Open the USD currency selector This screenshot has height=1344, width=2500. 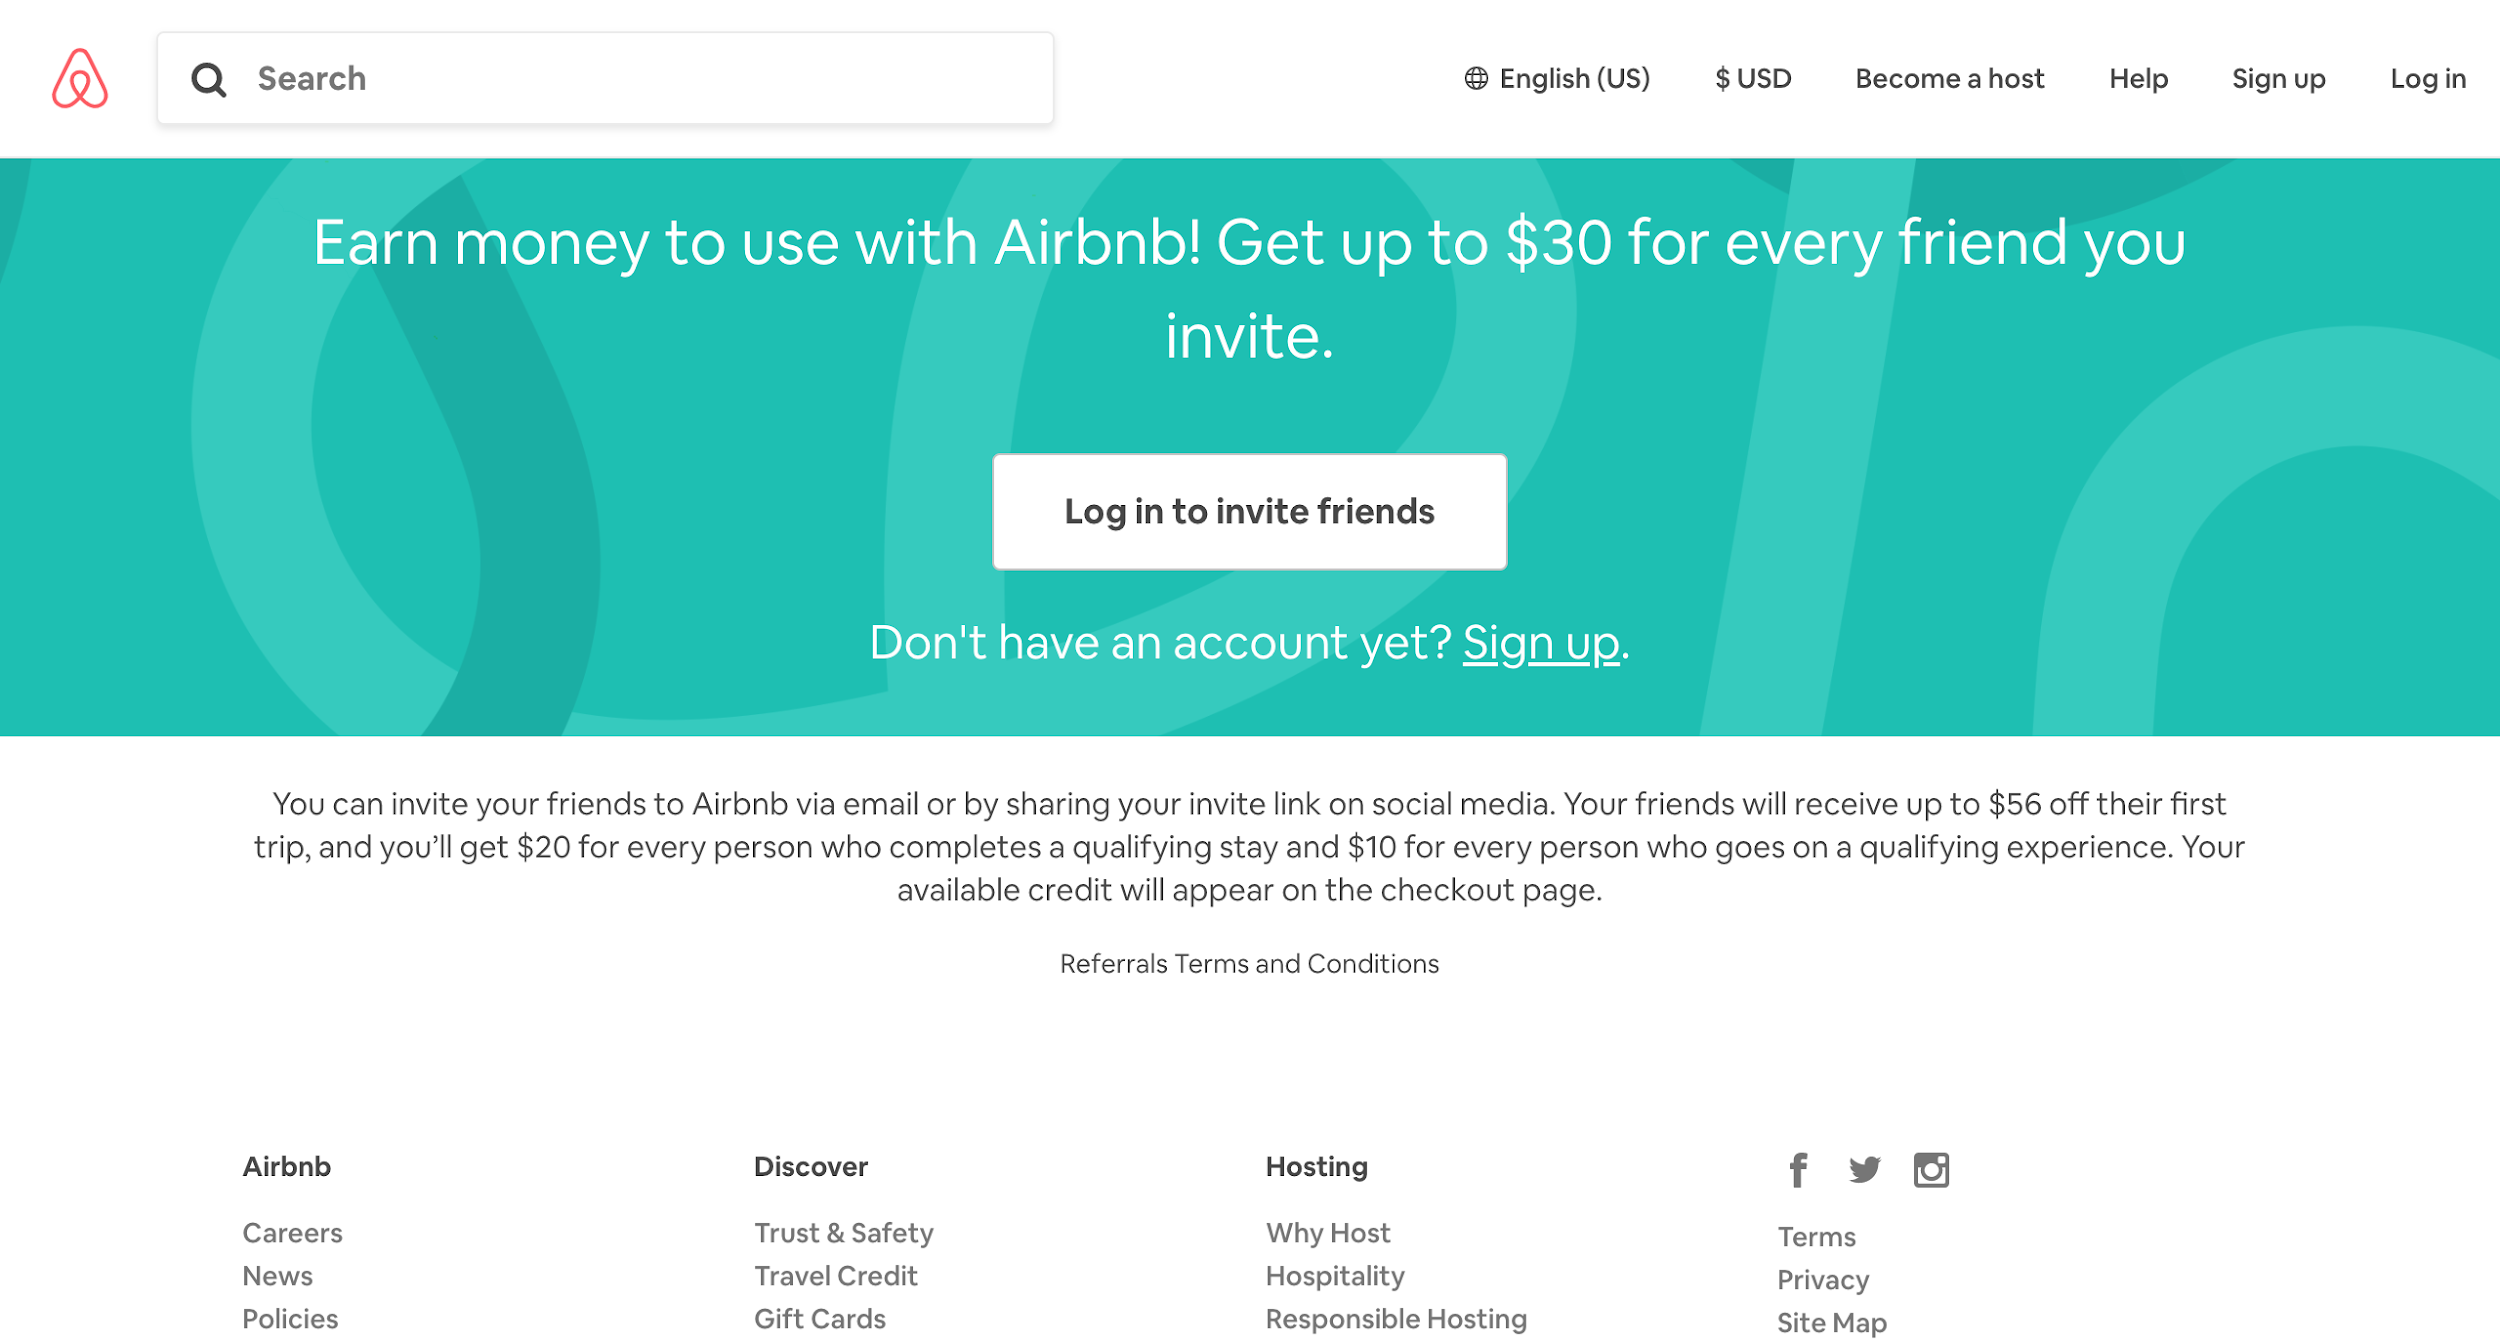pyautogui.click(x=1753, y=78)
